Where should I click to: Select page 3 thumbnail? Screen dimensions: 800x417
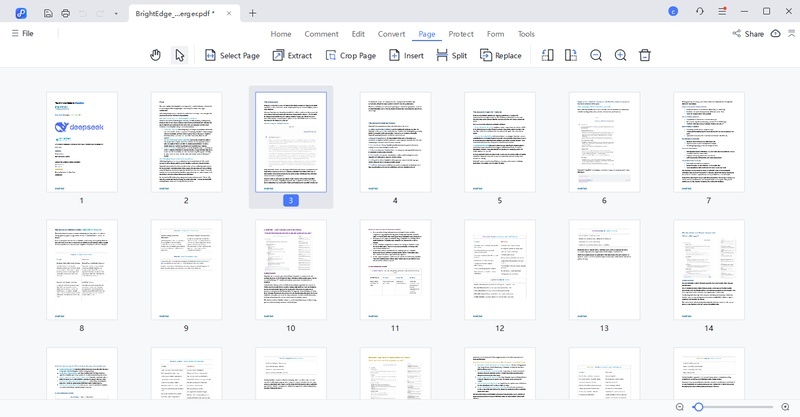coord(291,142)
